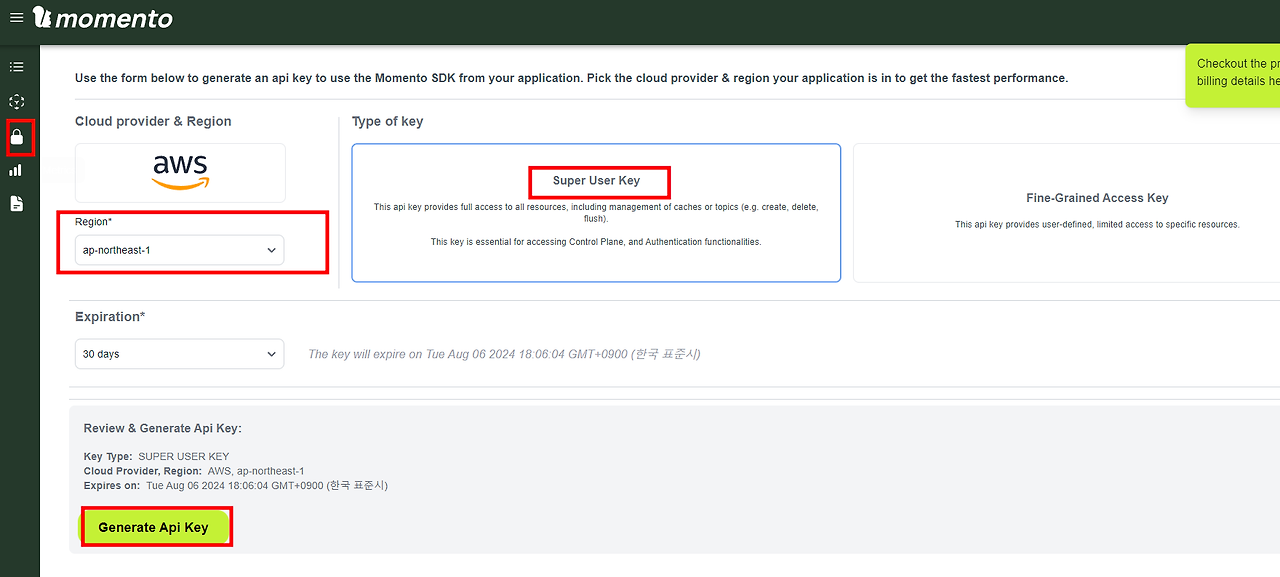
Task: Open the bar chart usage icon
Action: click(16, 170)
